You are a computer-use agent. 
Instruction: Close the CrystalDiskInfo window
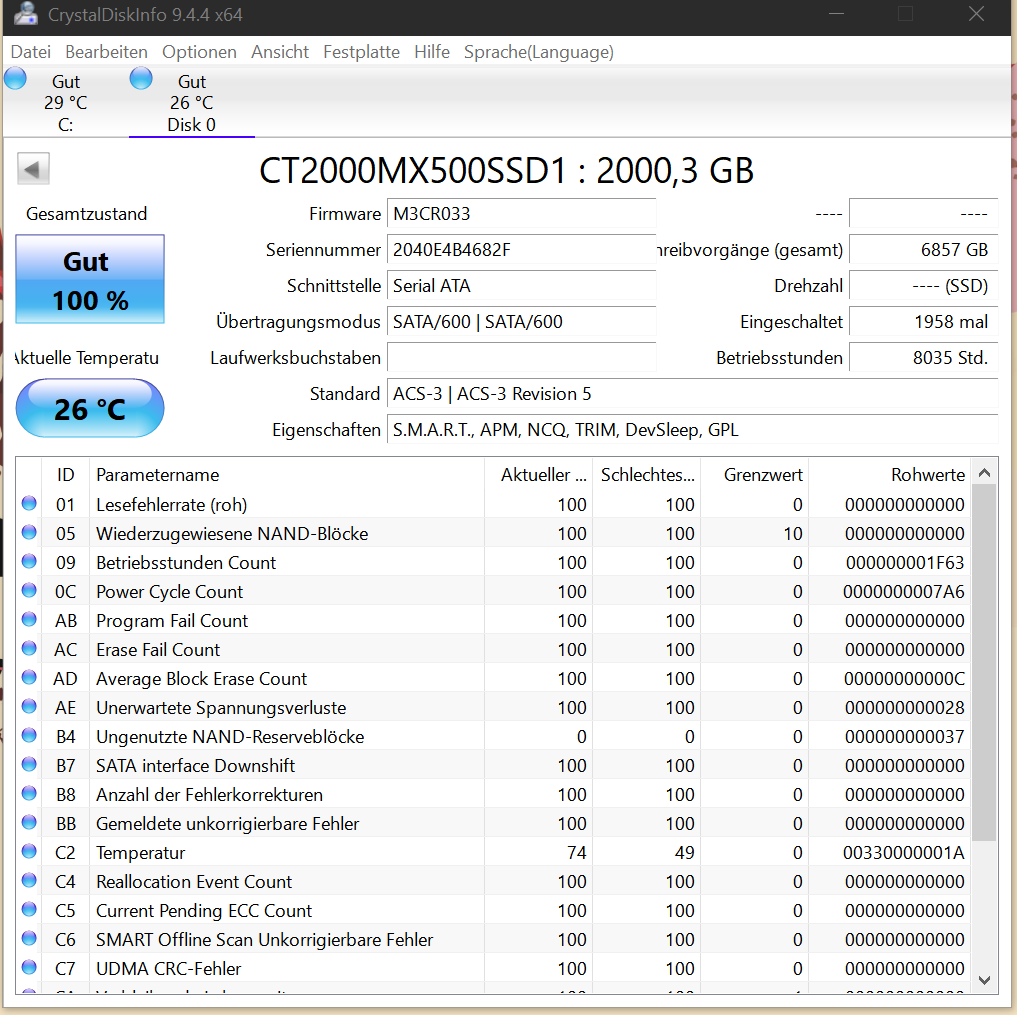pos(976,14)
